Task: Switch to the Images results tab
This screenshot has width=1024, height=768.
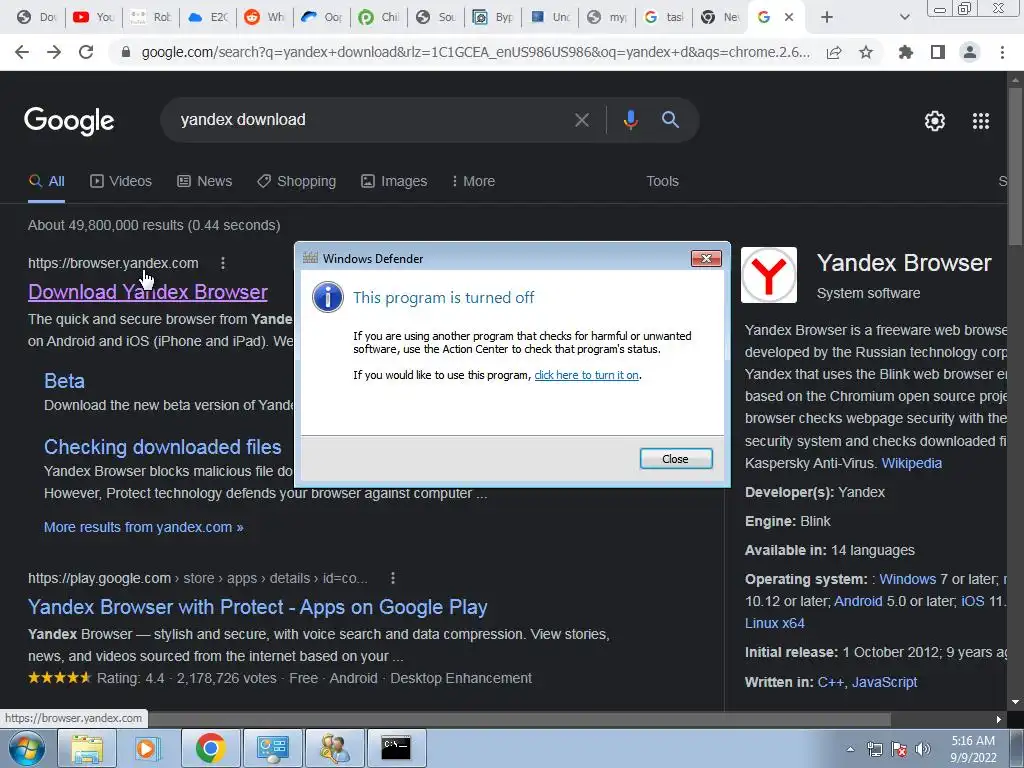Action: pos(394,182)
